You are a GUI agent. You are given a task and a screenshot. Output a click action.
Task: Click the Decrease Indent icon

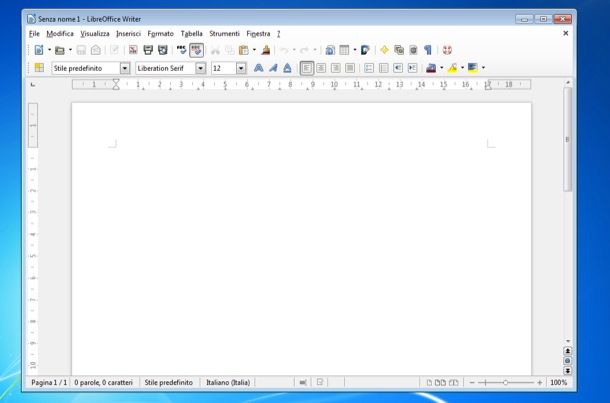pyautogui.click(x=398, y=68)
